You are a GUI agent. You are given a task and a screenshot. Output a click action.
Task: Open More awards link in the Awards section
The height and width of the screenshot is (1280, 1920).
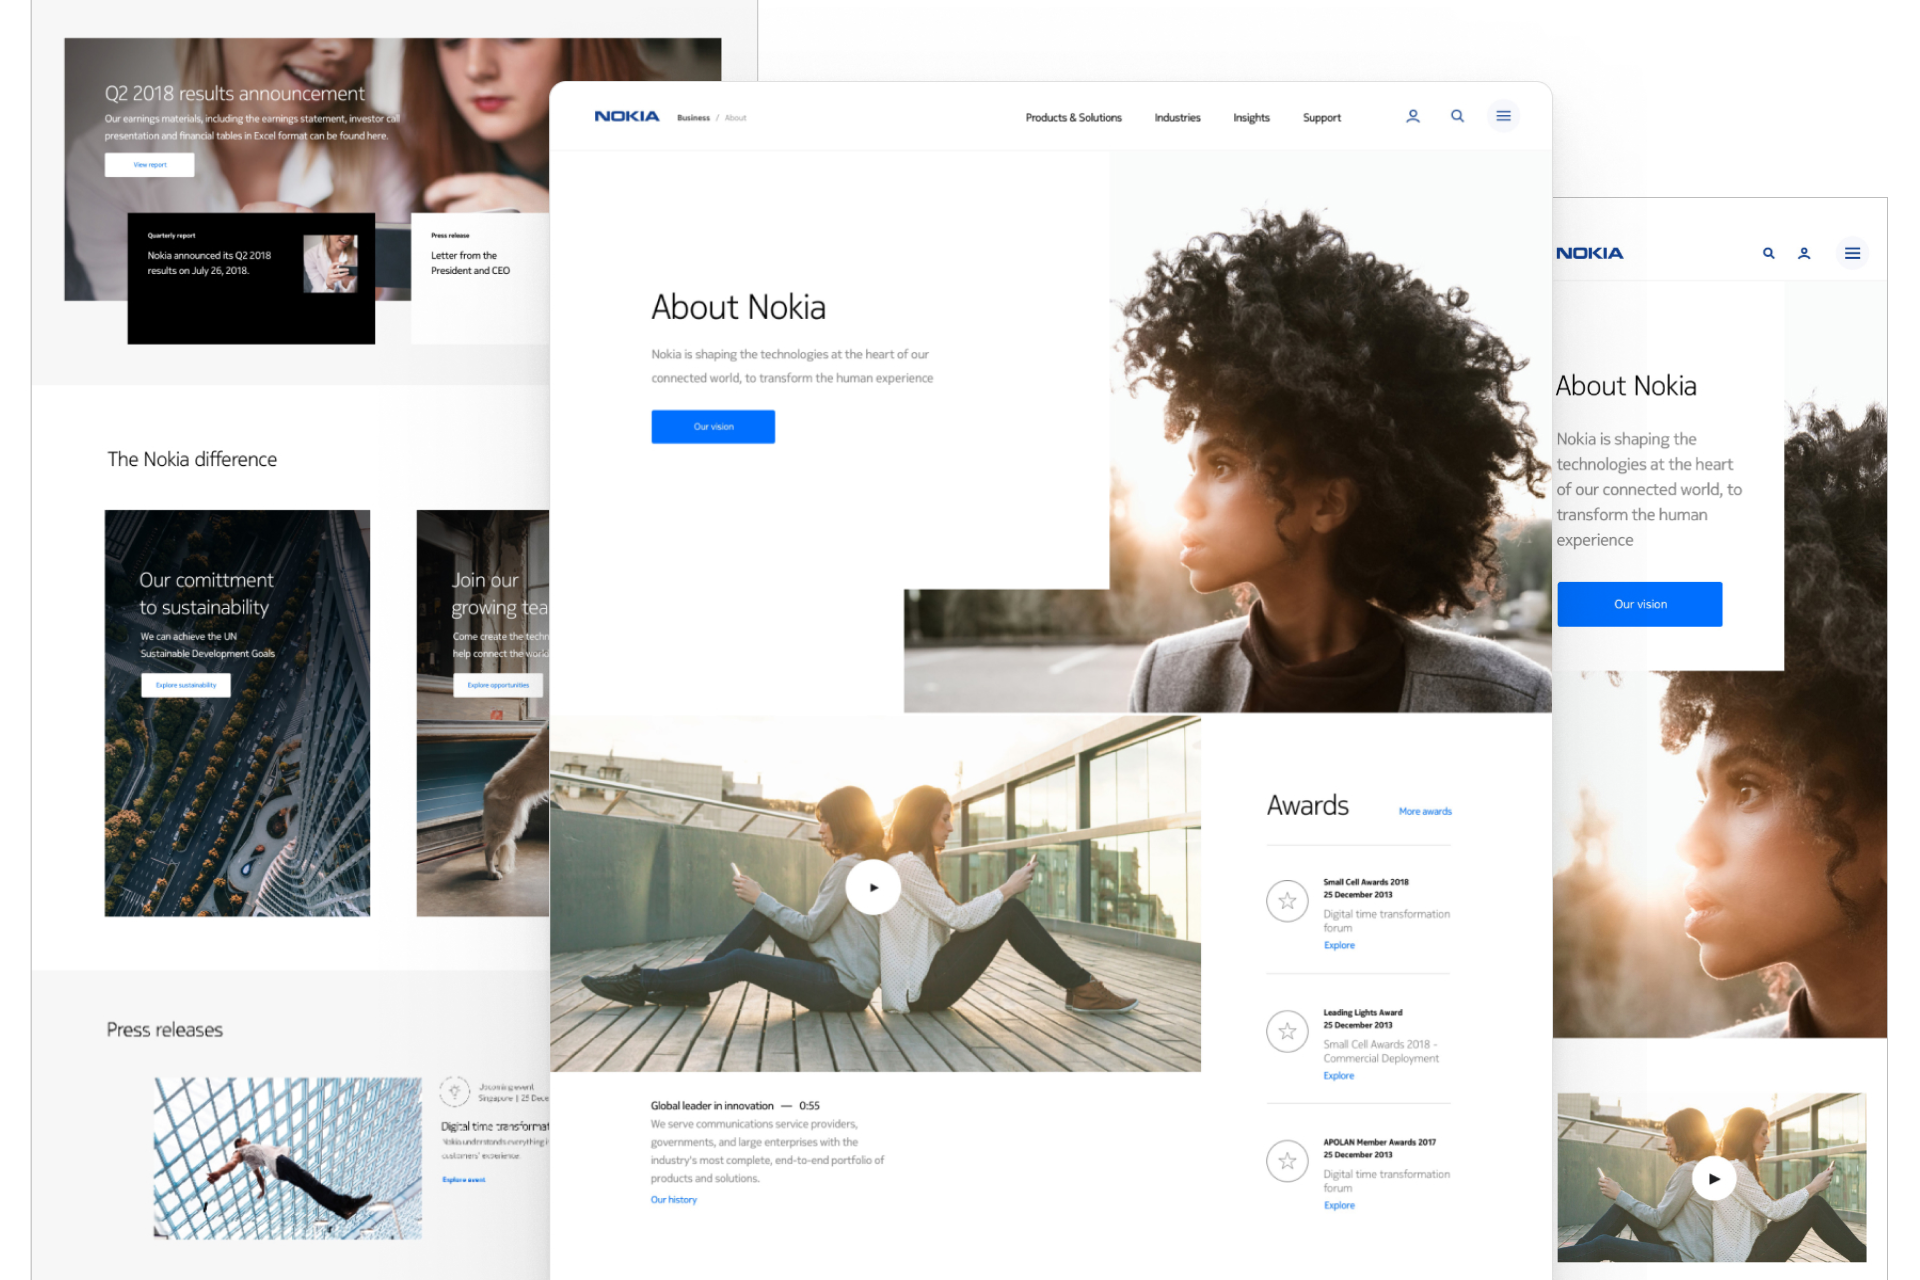[x=1424, y=811]
